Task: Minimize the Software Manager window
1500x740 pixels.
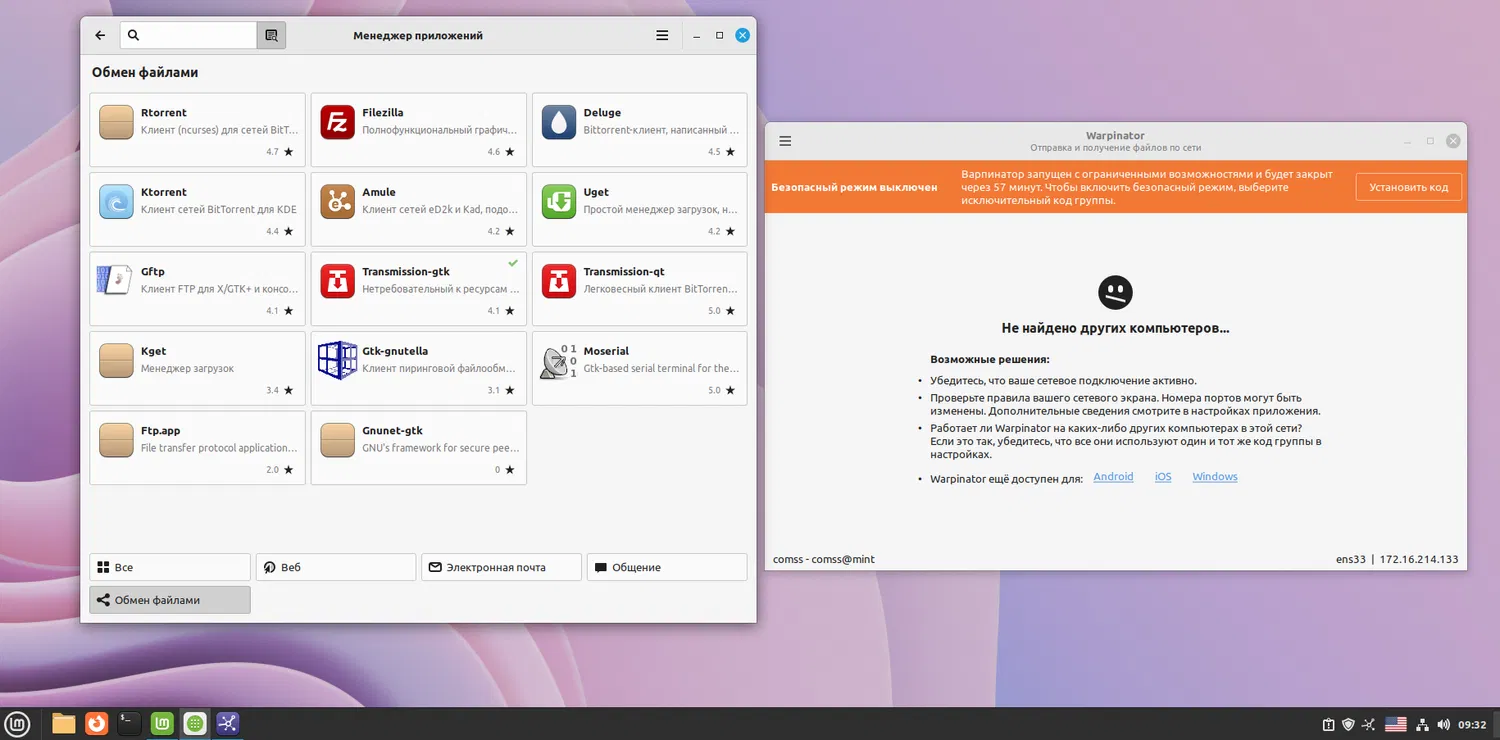Action: pos(696,35)
